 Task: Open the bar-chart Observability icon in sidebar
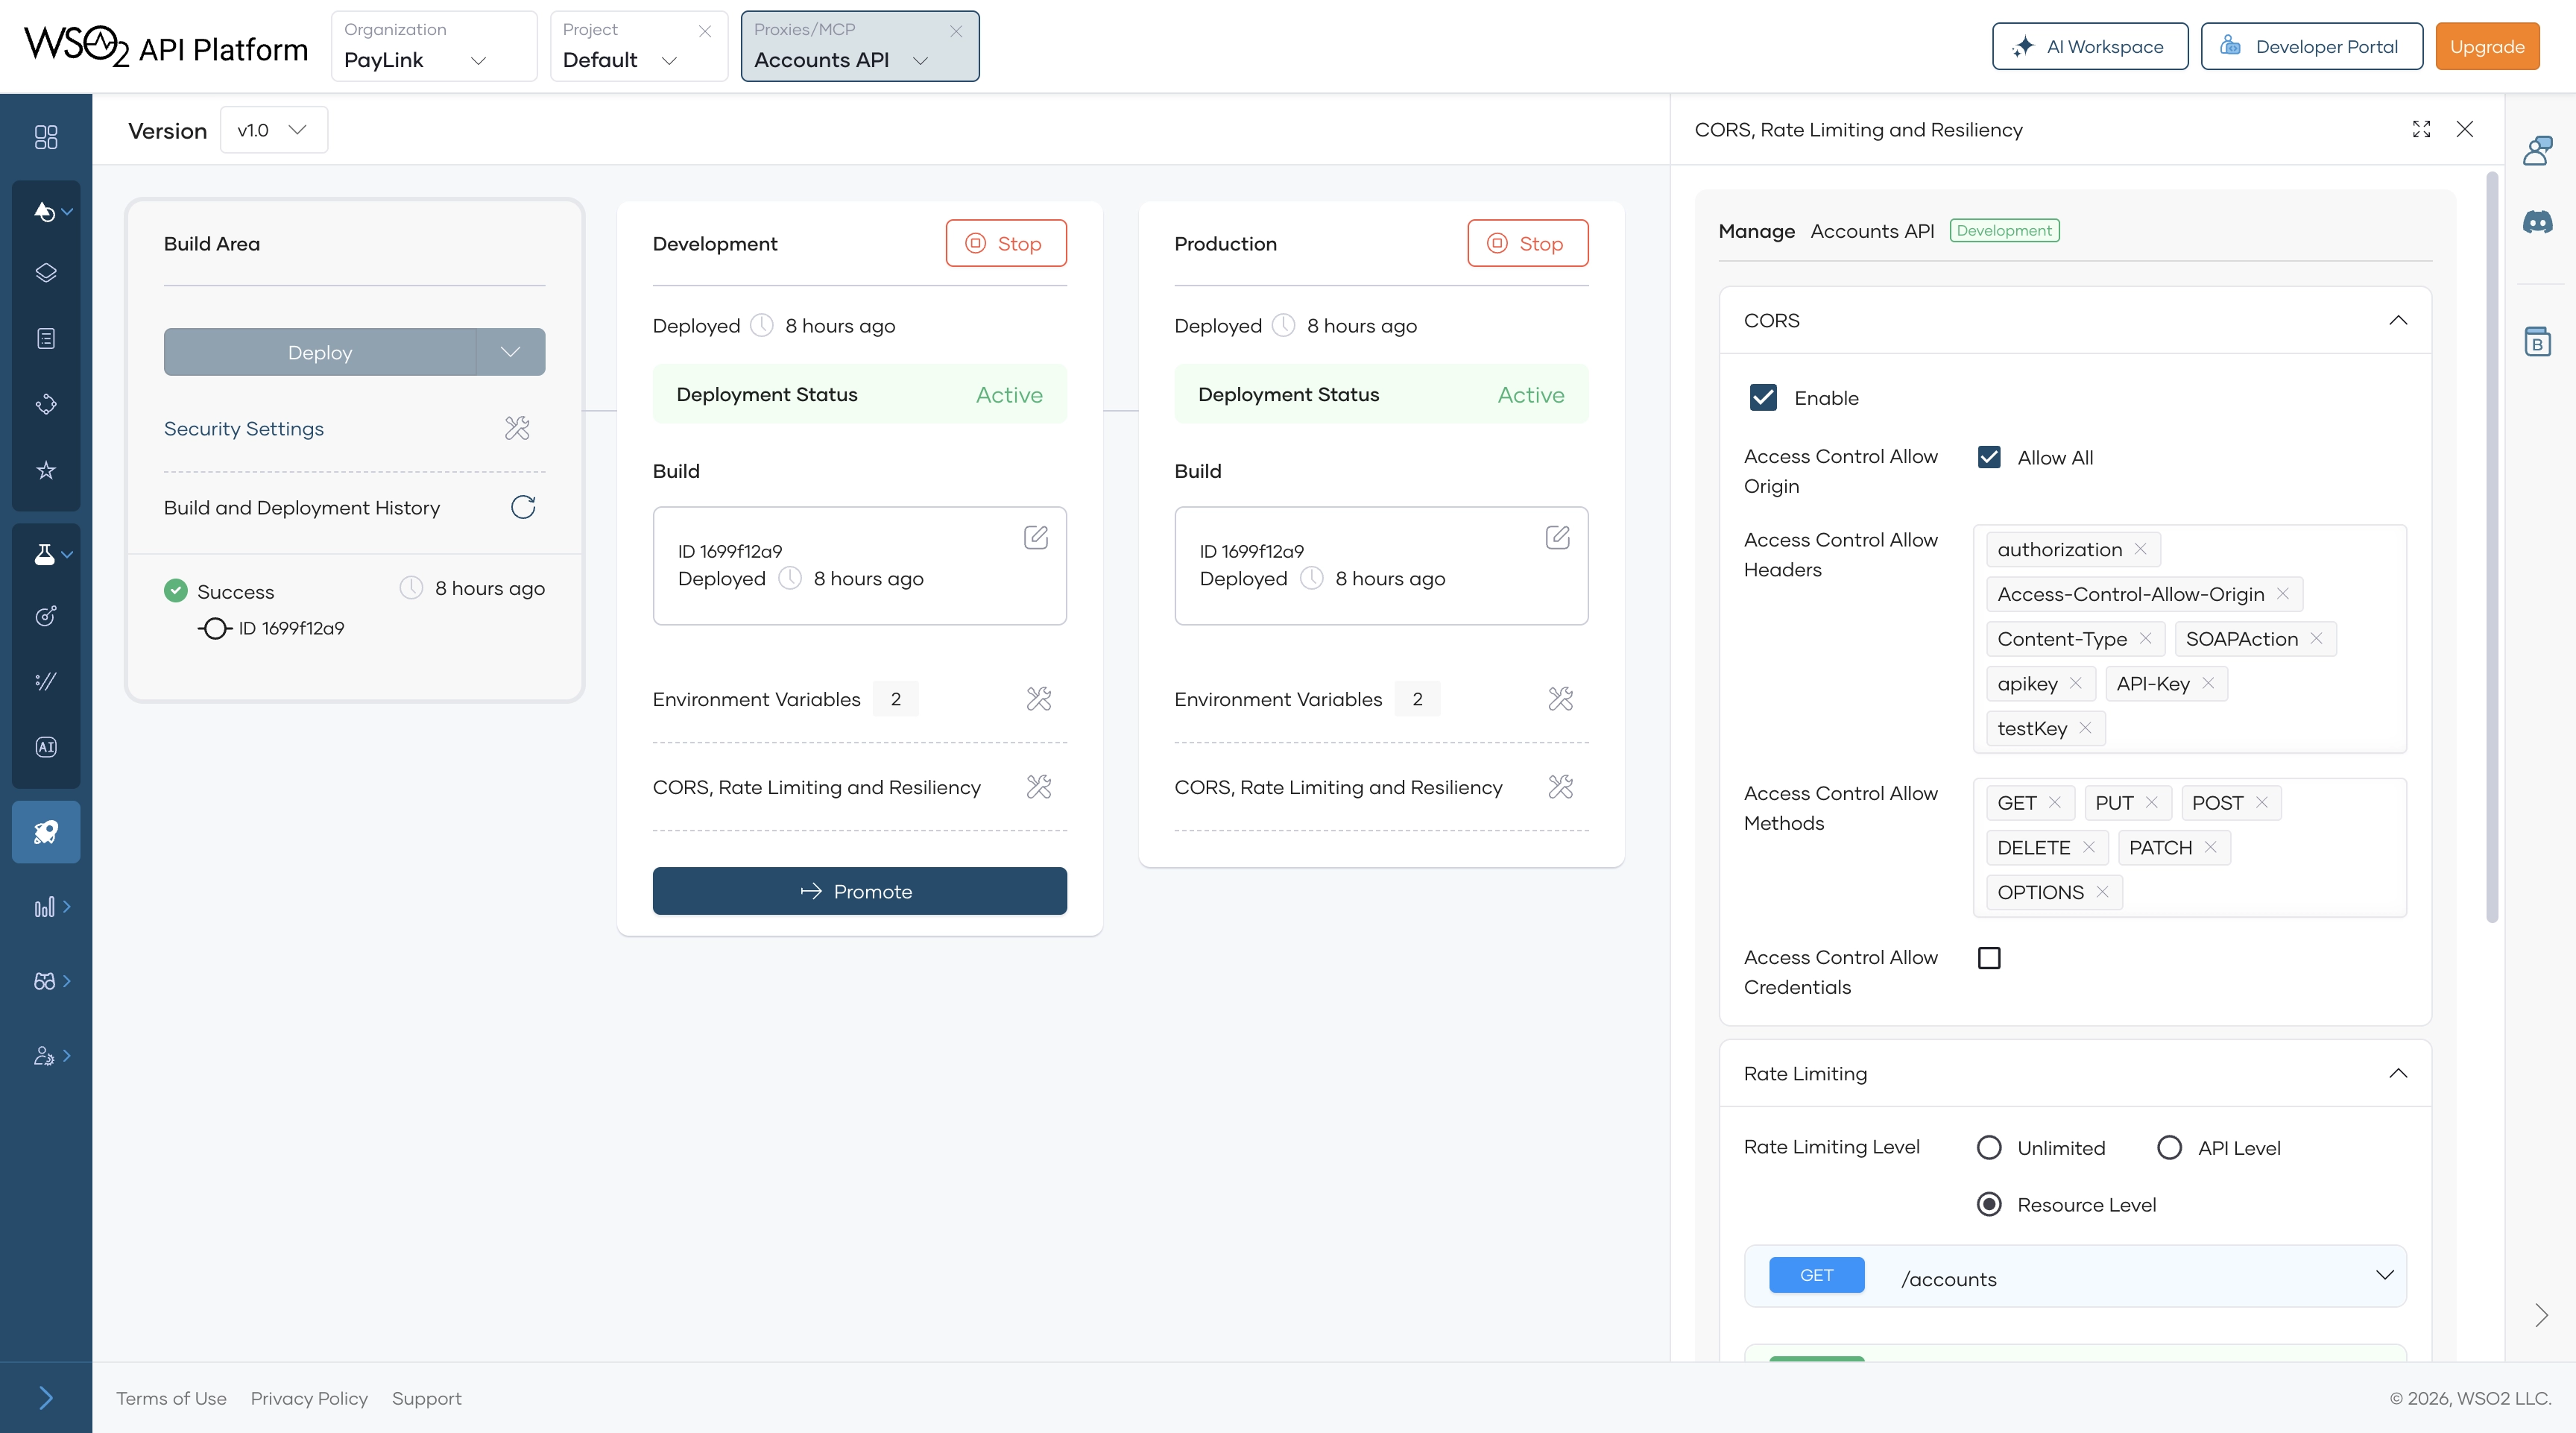43,907
